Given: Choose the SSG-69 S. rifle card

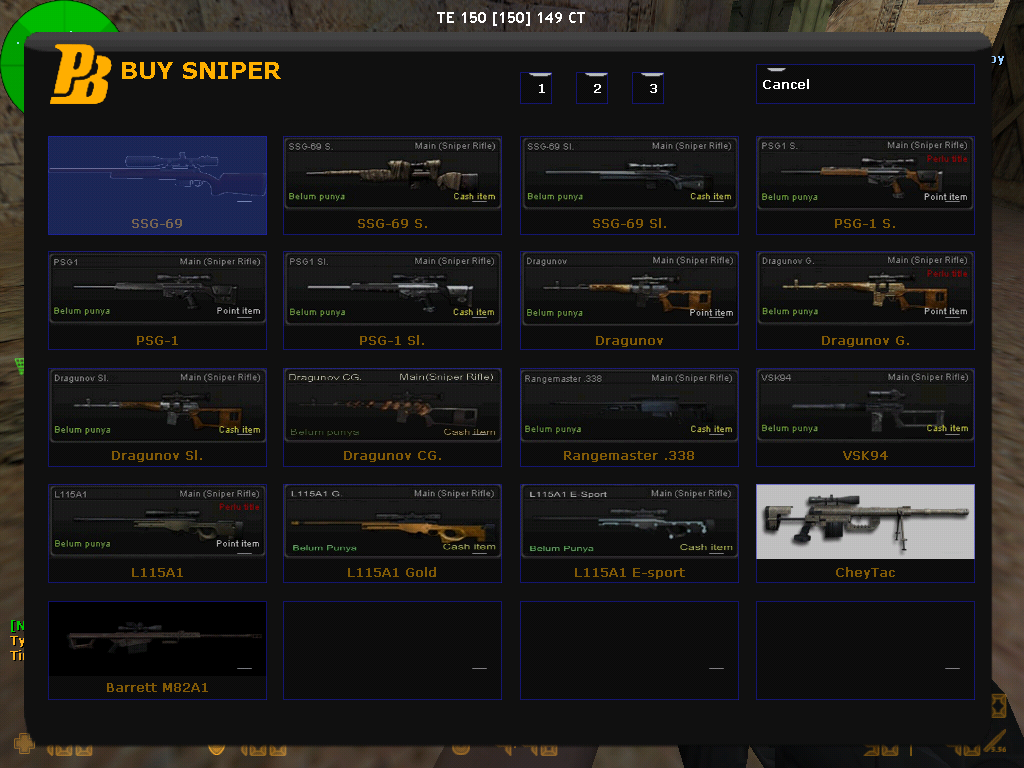Looking at the screenshot, I should tap(392, 185).
